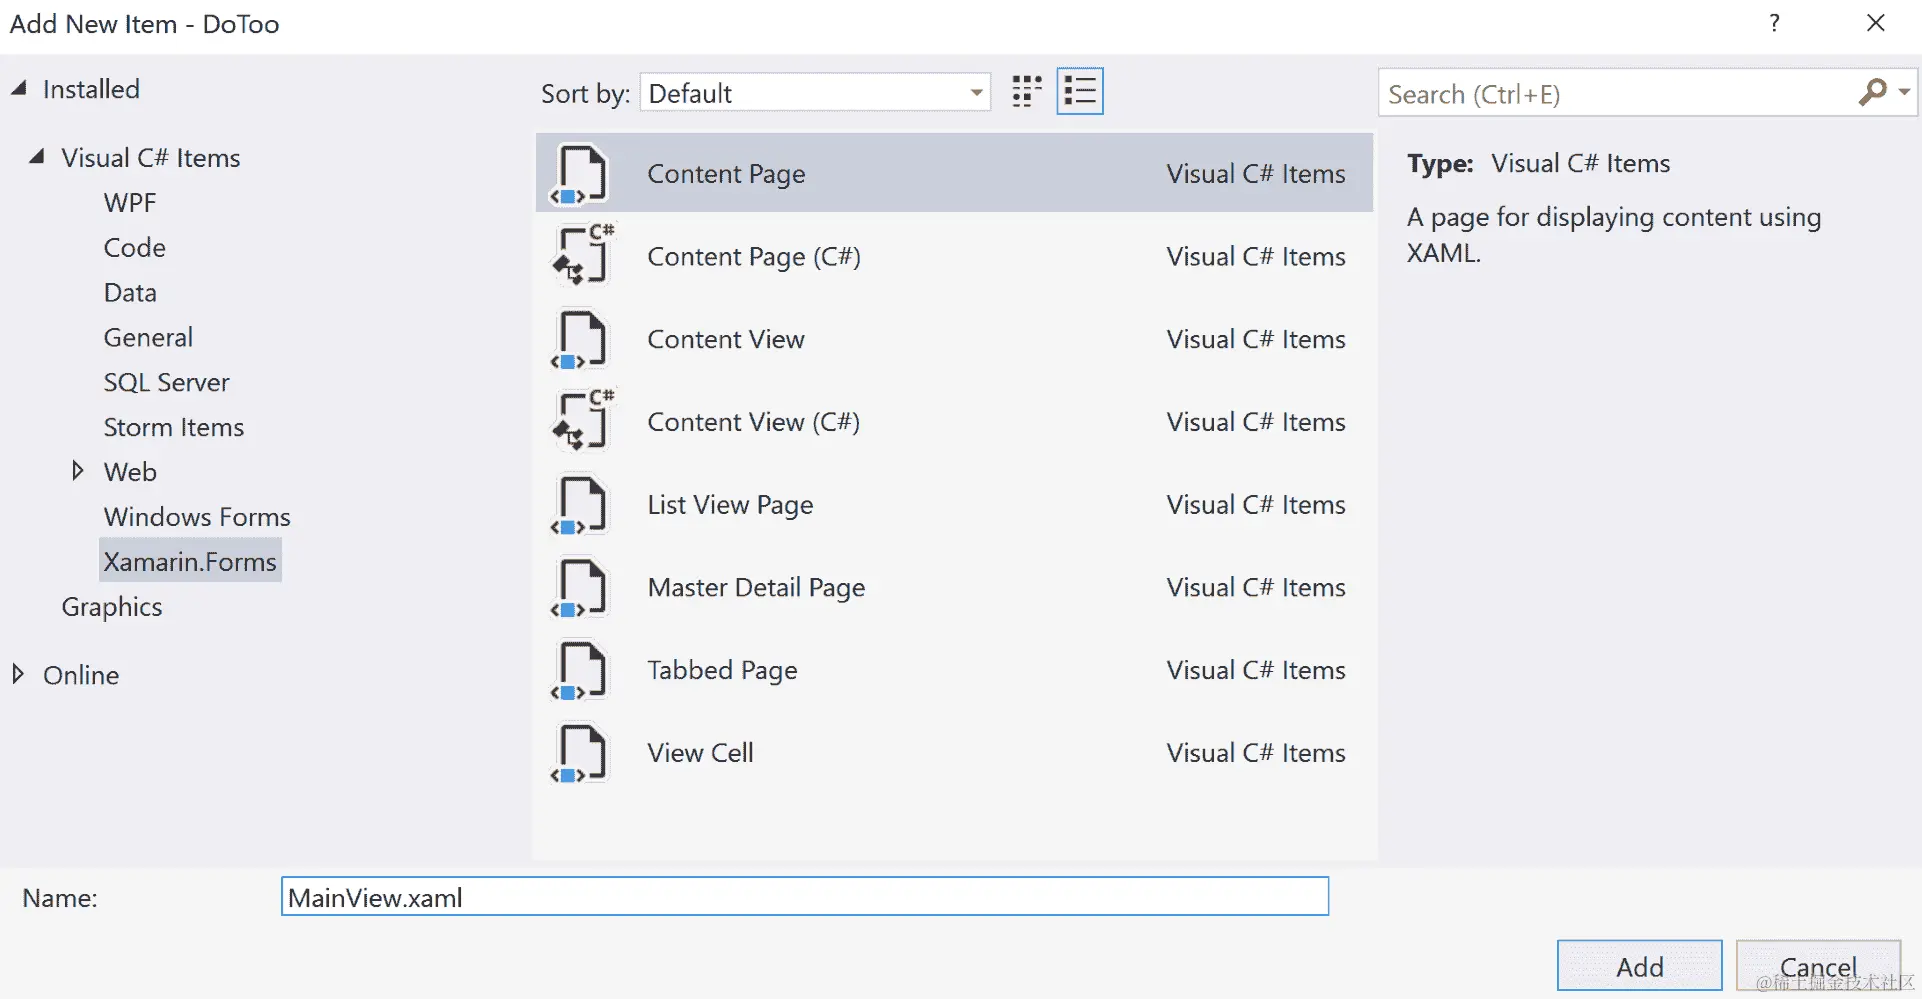Click the Content Page template icon

click(579, 174)
